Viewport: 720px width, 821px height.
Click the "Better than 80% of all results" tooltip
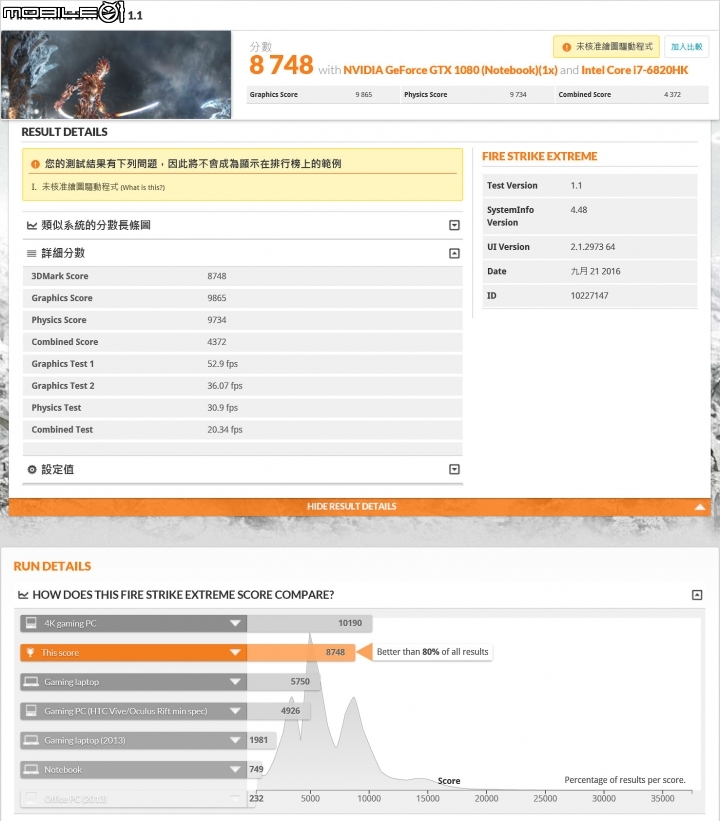433,652
